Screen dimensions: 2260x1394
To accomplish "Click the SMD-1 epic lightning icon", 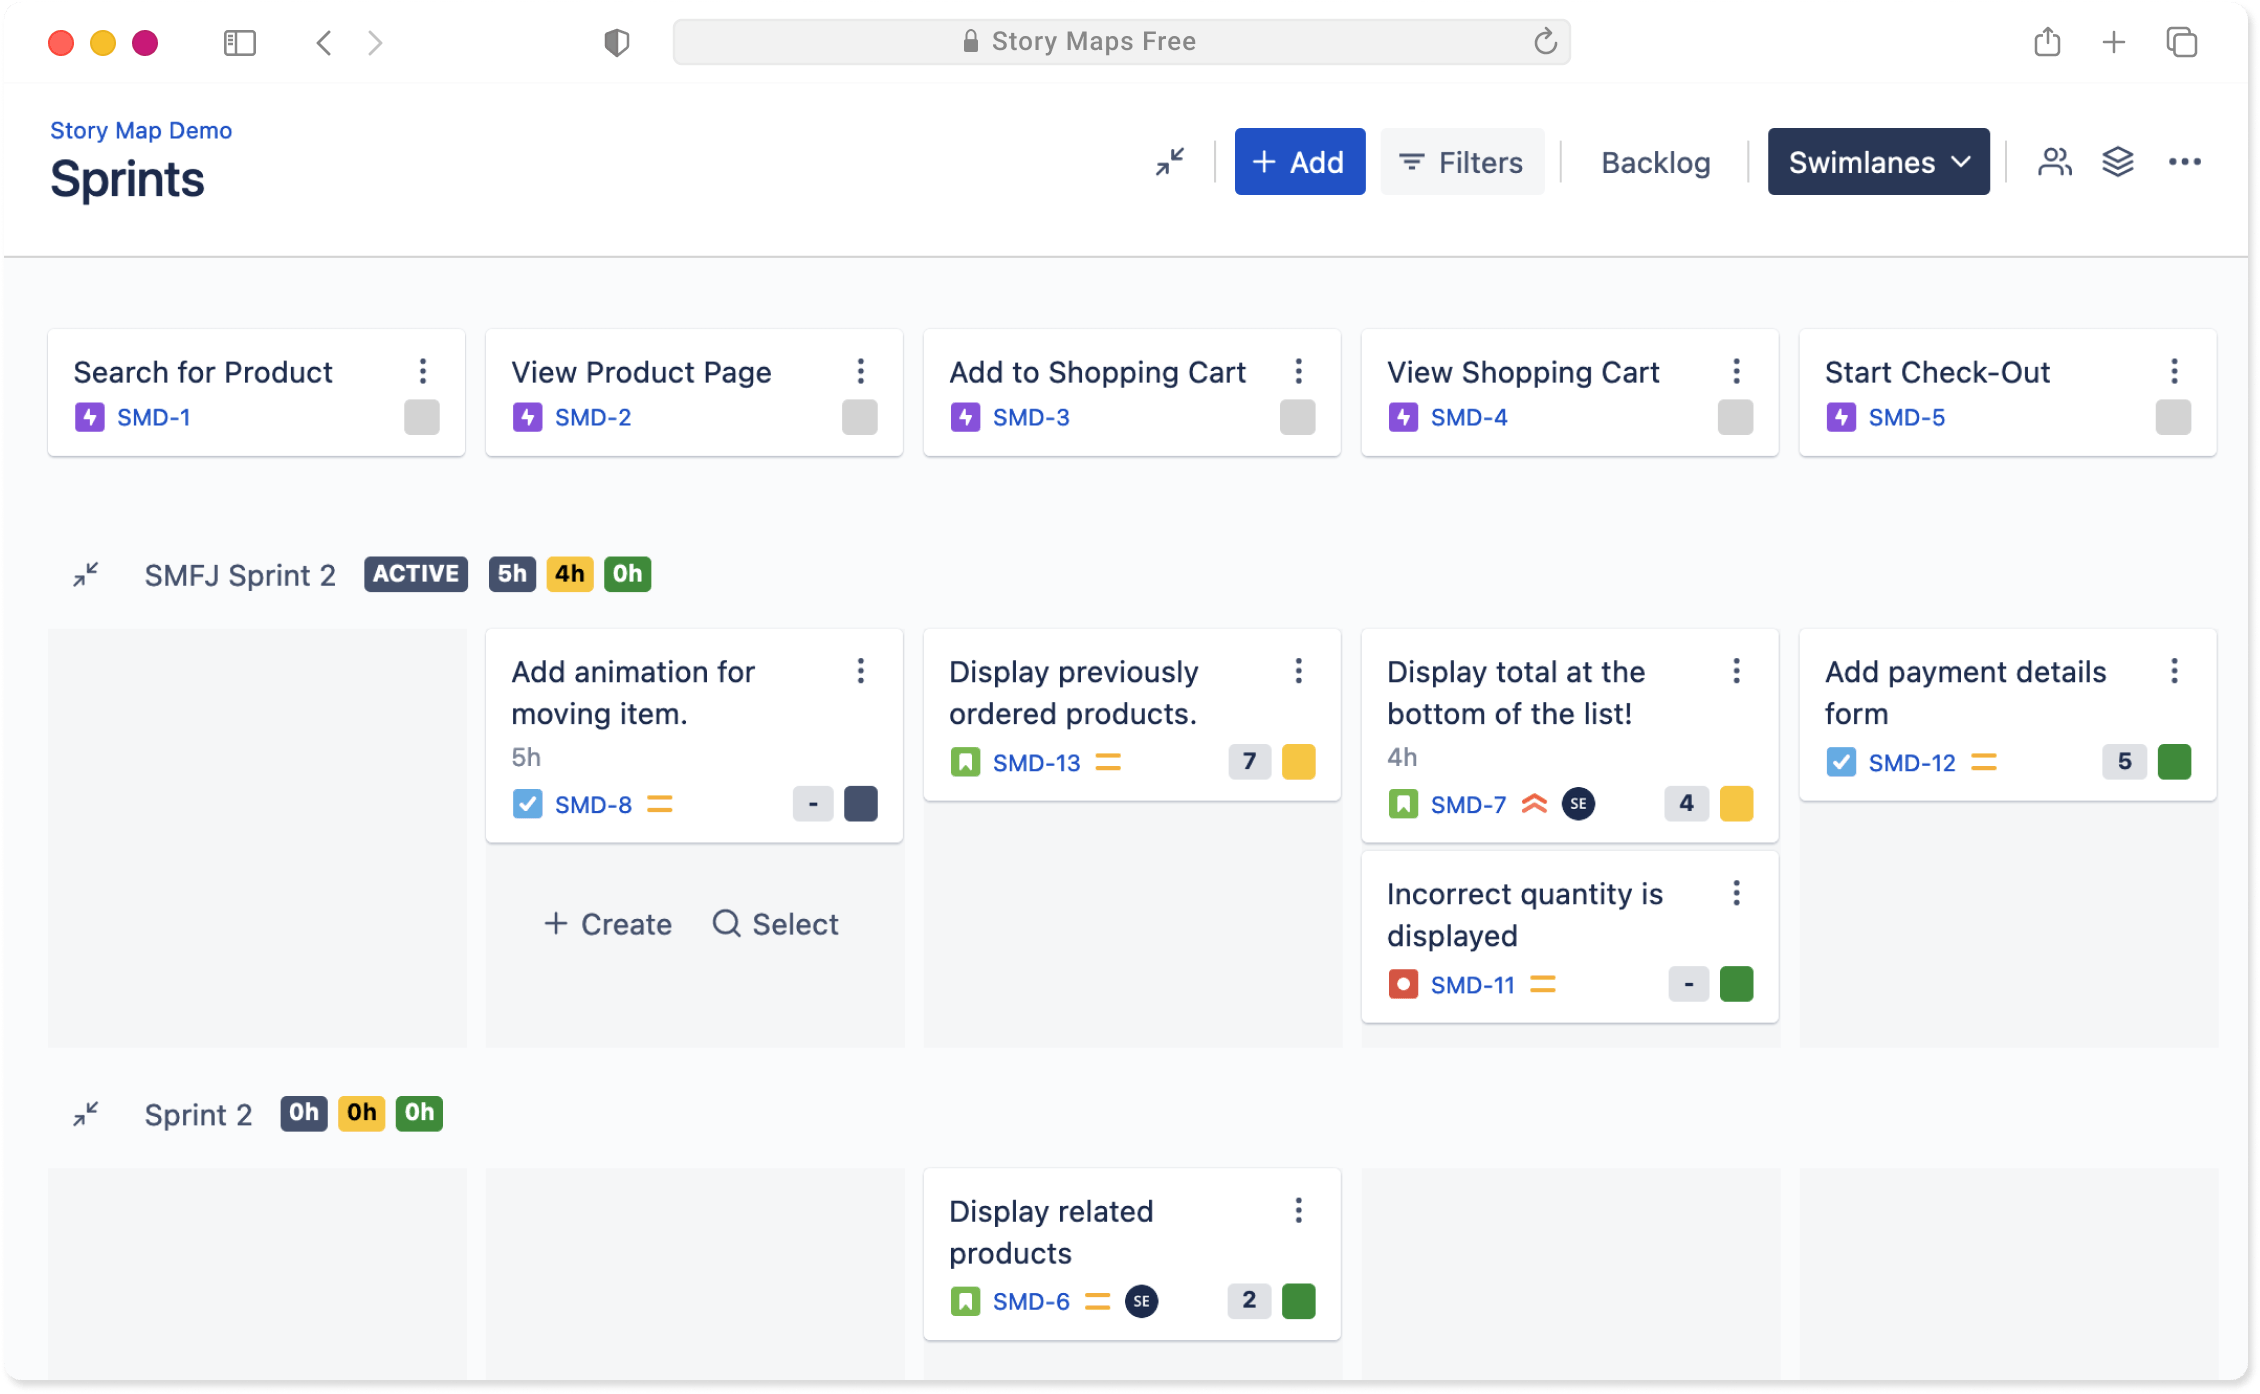I will point(90,417).
